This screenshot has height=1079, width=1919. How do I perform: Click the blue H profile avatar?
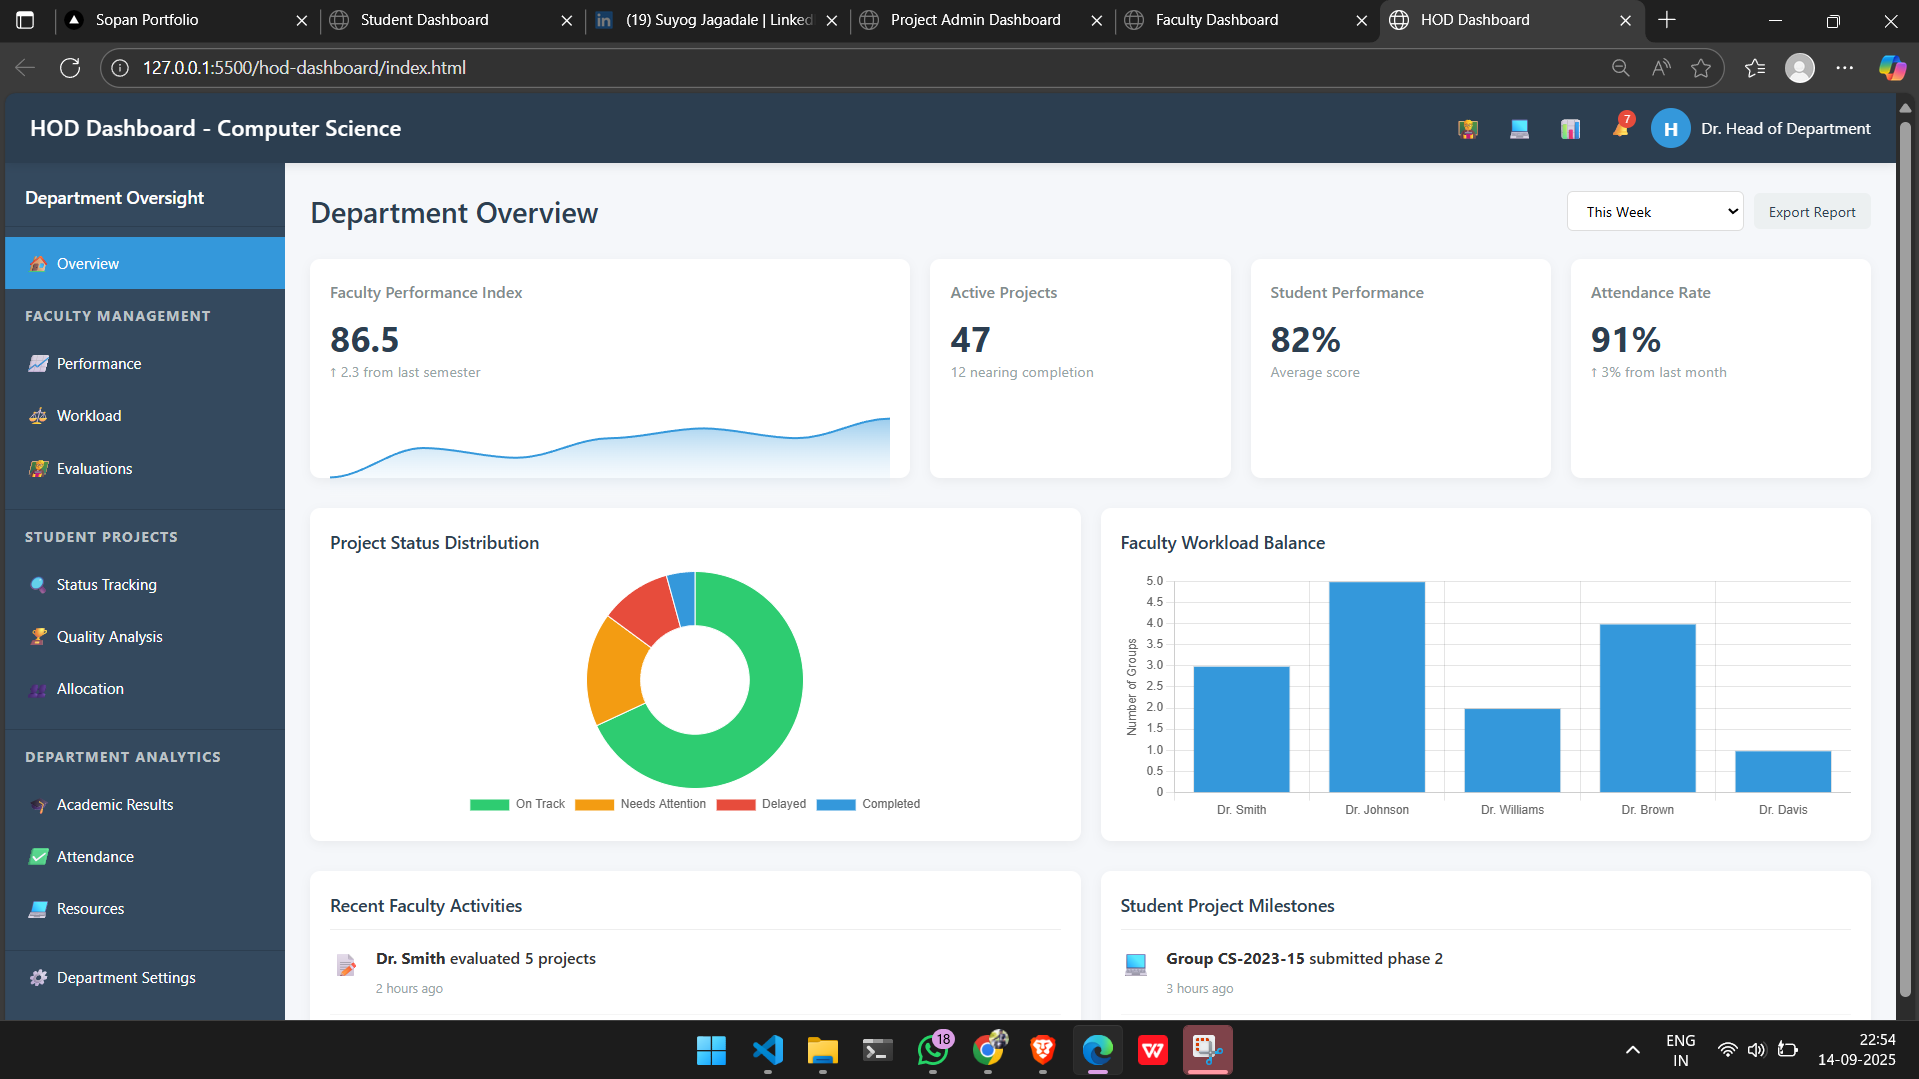pos(1670,129)
